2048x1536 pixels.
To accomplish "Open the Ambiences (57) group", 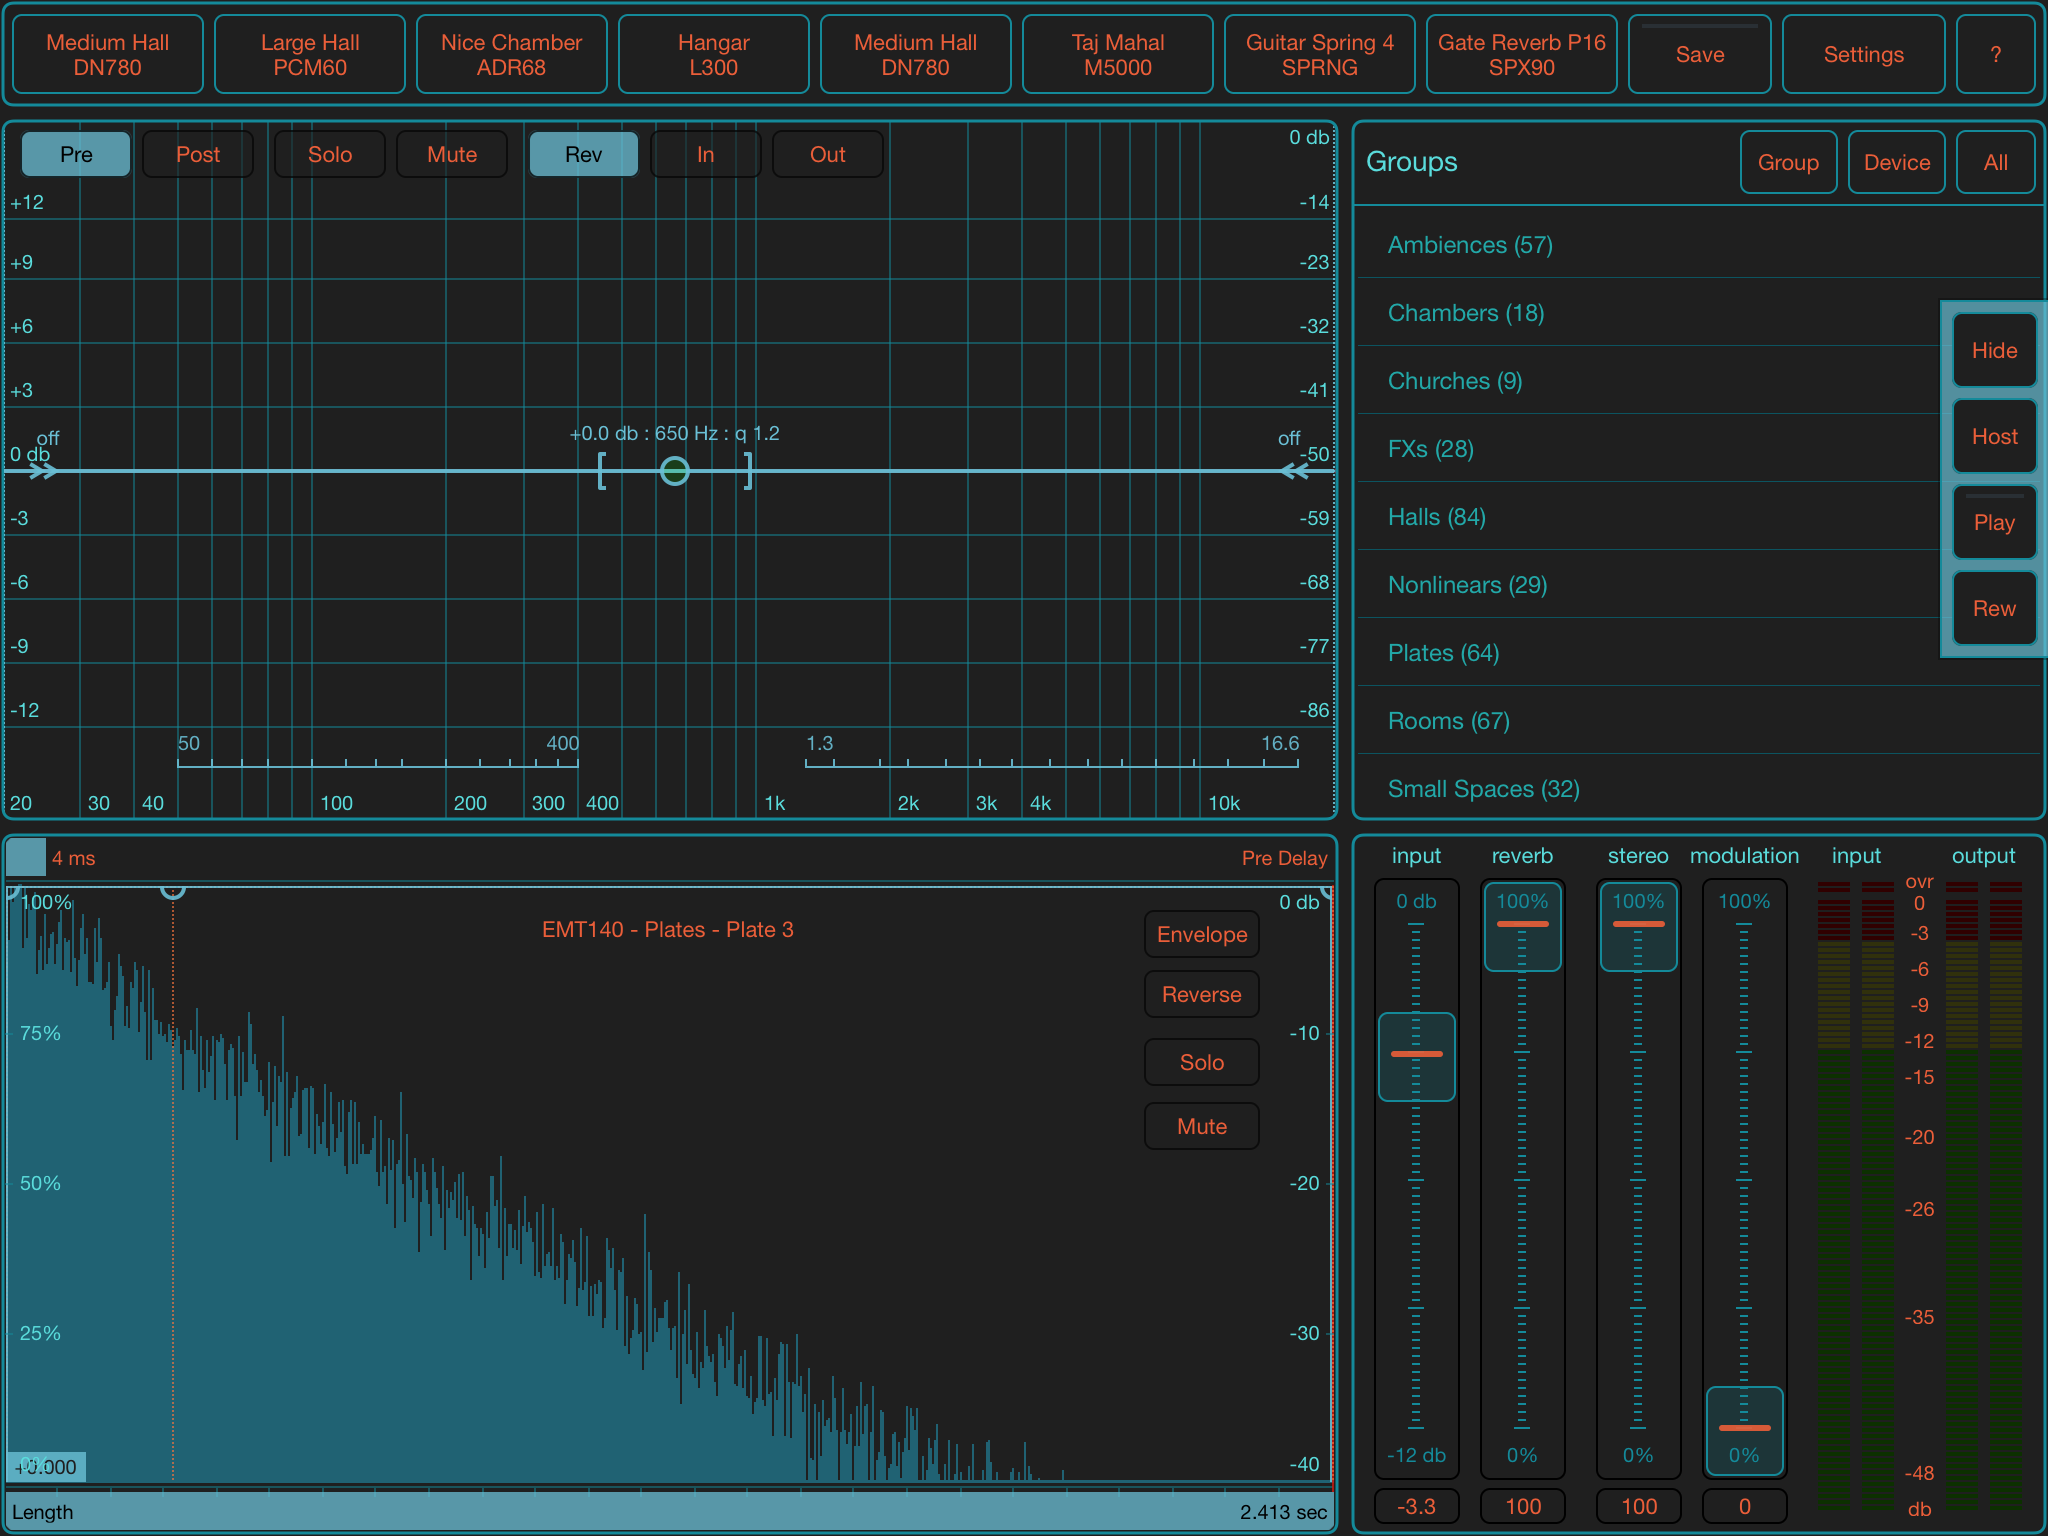I will [1698, 245].
